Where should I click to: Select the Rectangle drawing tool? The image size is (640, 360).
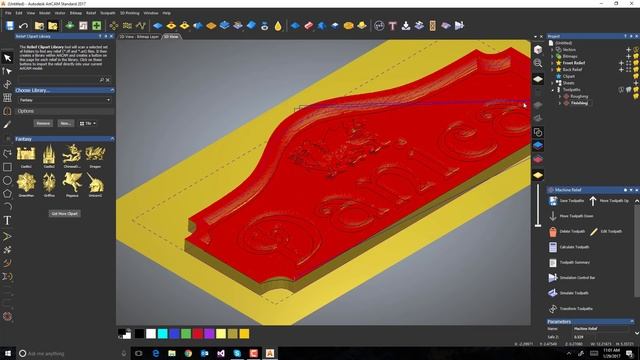pyautogui.click(x=7, y=167)
